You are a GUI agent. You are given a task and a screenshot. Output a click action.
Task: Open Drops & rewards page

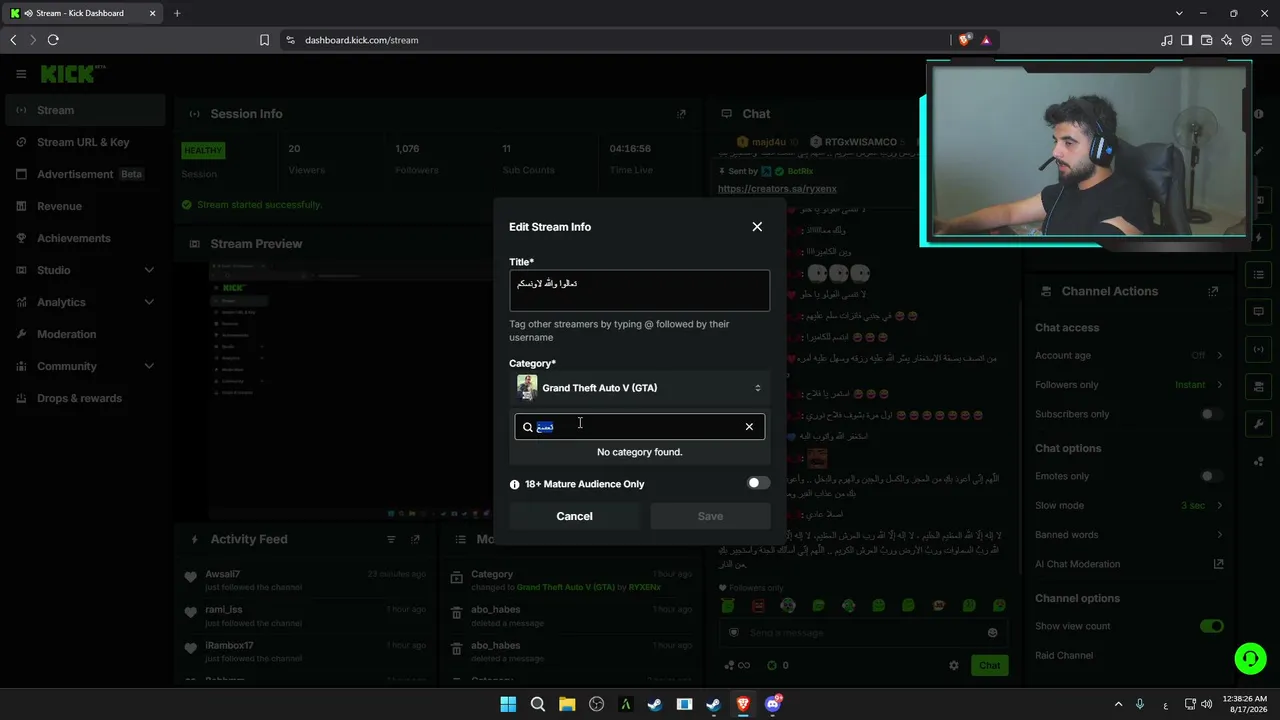click(85, 398)
